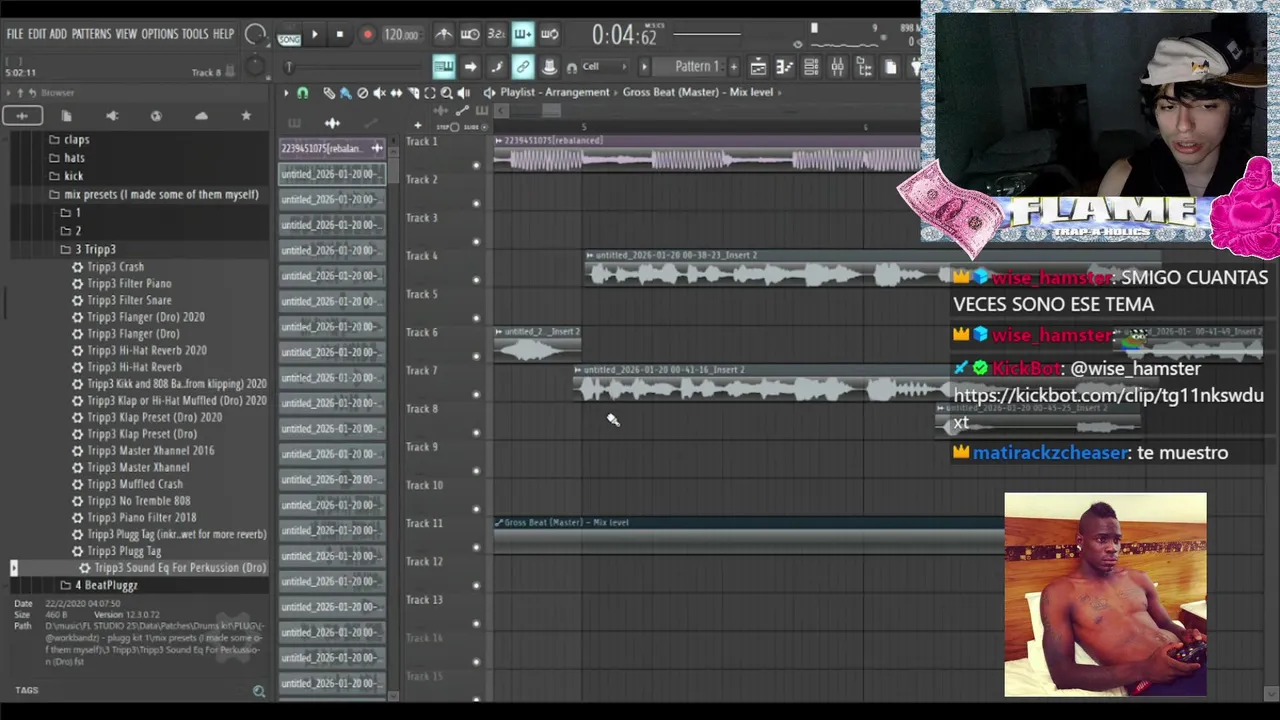Choose the Select marquee tool
1280x720 pixels.
click(430, 92)
